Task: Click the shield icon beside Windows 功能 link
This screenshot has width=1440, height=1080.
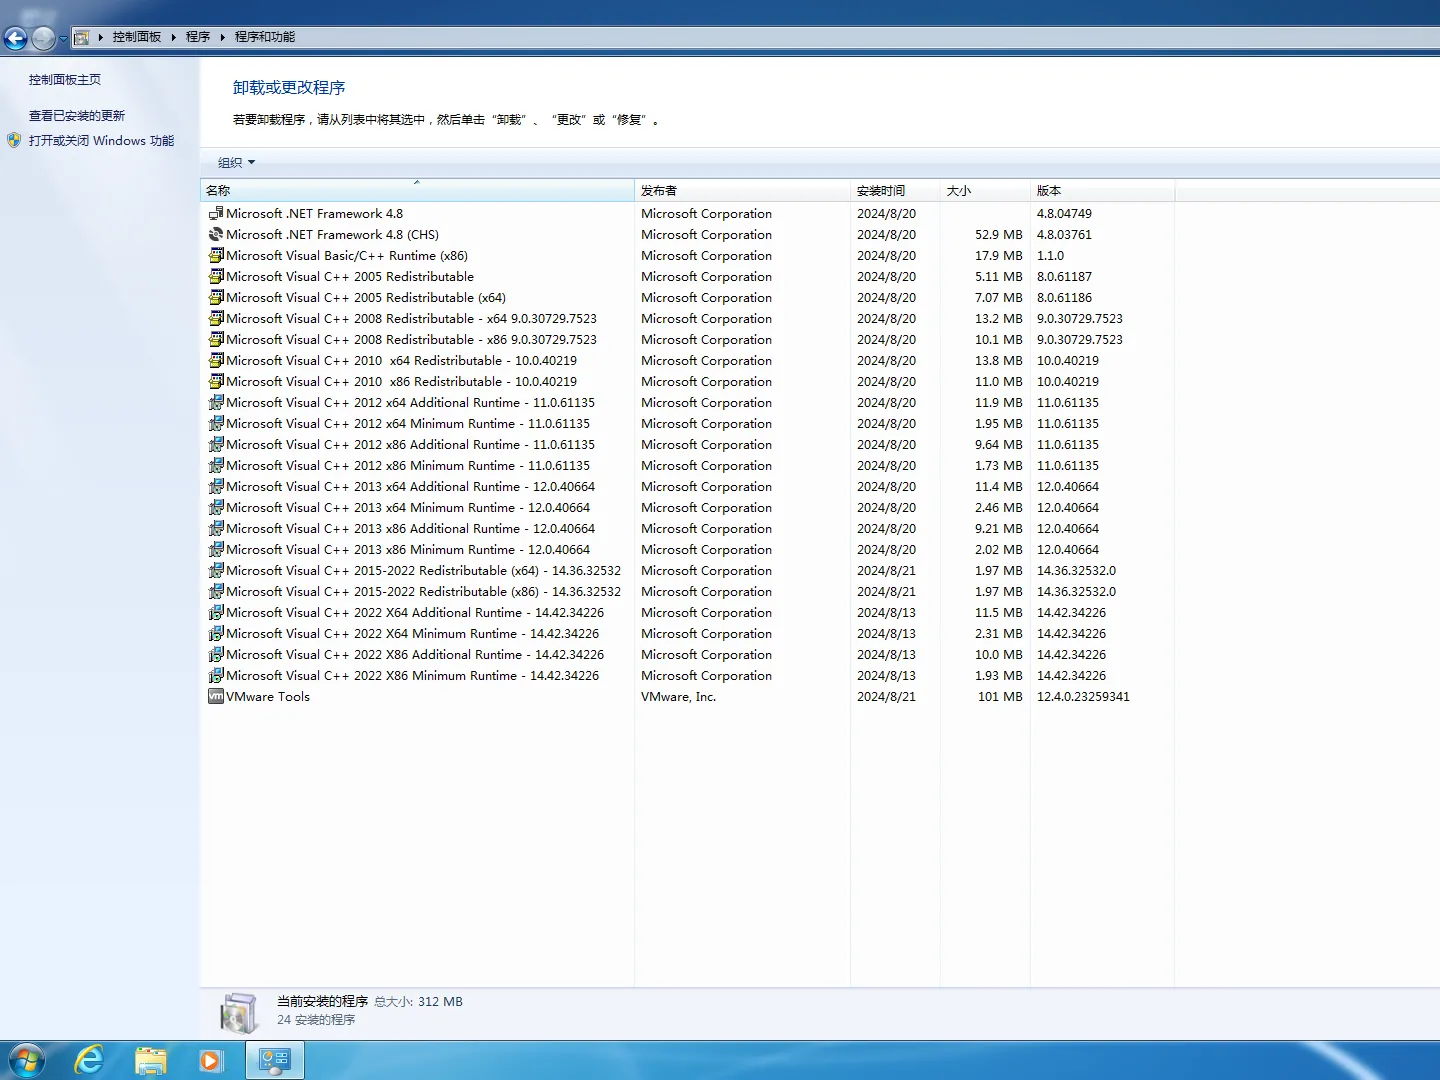Action: point(14,140)
